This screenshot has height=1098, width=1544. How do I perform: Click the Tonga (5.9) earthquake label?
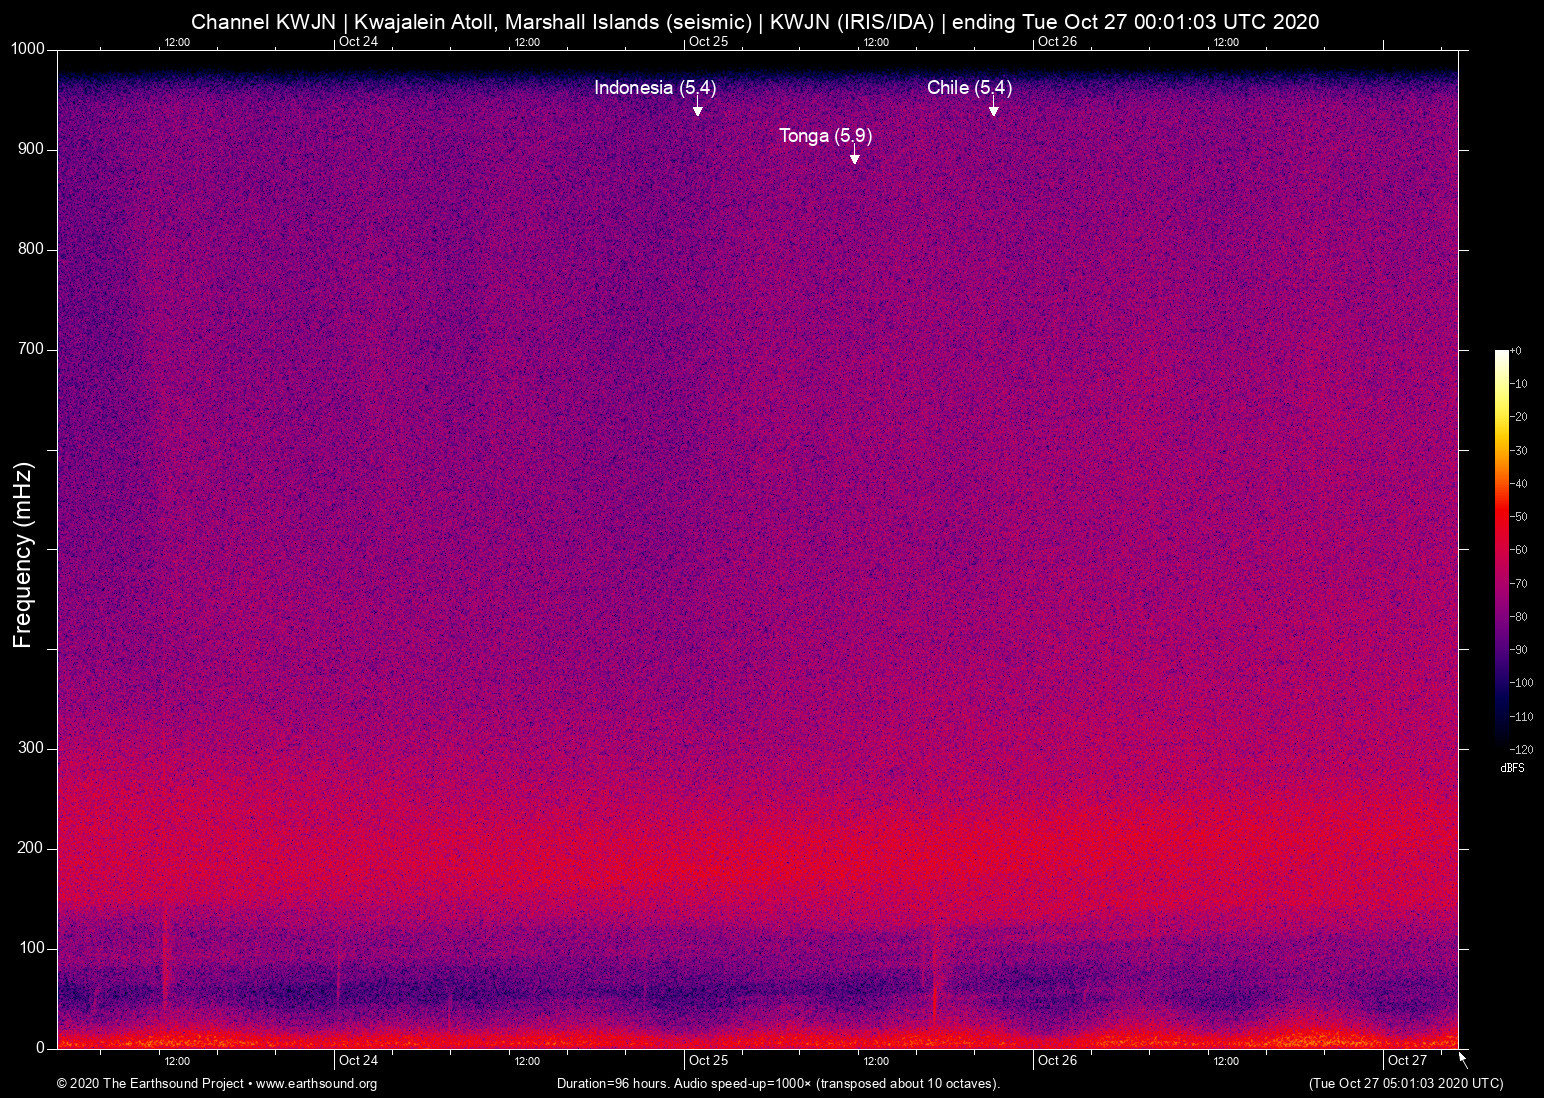point(826,136)
